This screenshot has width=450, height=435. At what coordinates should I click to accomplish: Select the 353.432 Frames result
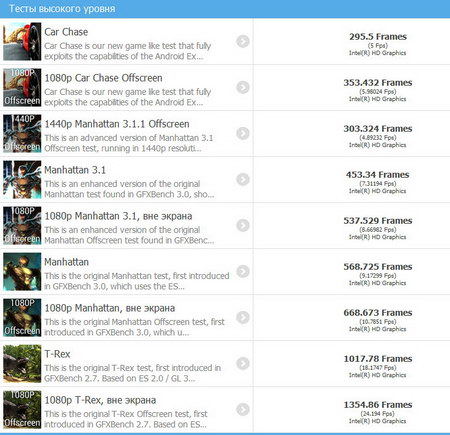coord(378,83)
